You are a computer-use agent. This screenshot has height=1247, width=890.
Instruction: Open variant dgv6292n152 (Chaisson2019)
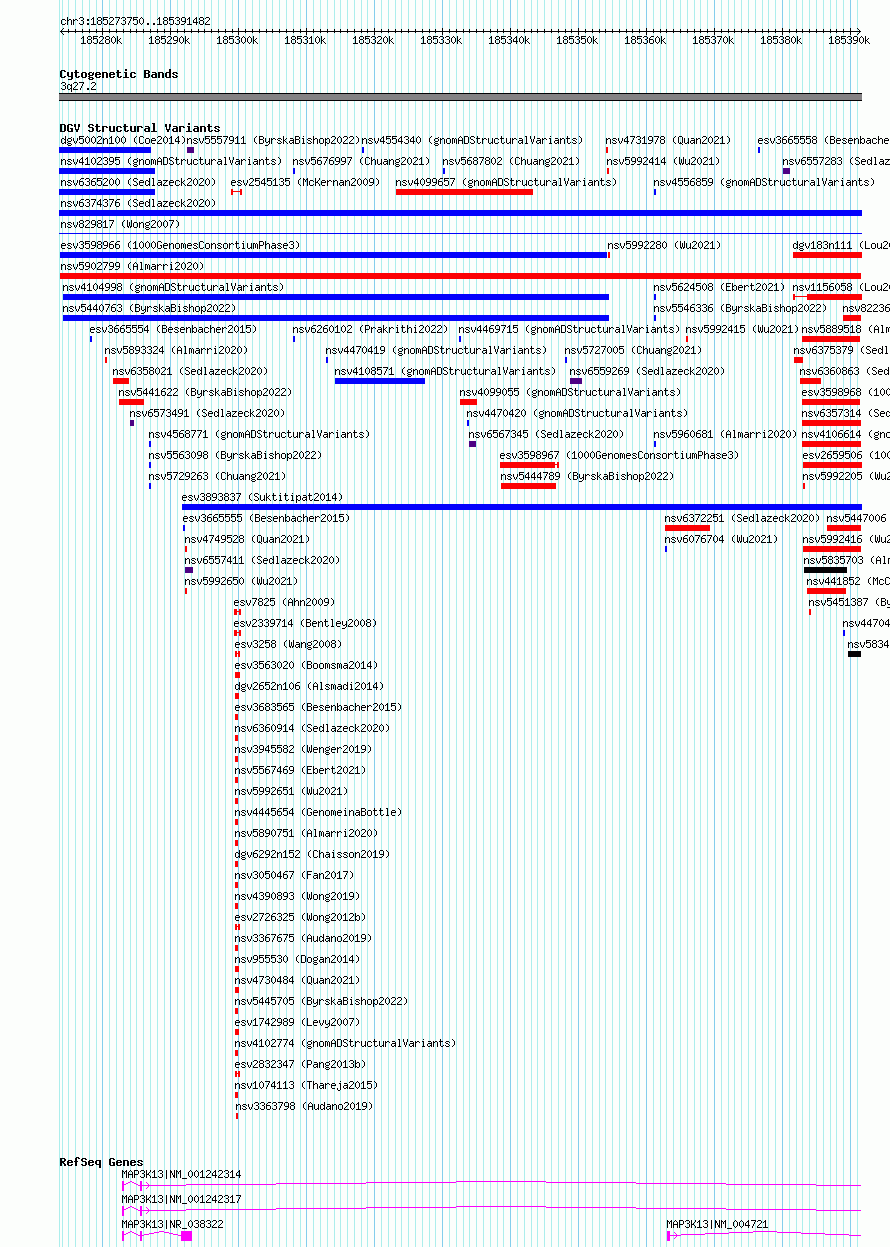(311, 854)
